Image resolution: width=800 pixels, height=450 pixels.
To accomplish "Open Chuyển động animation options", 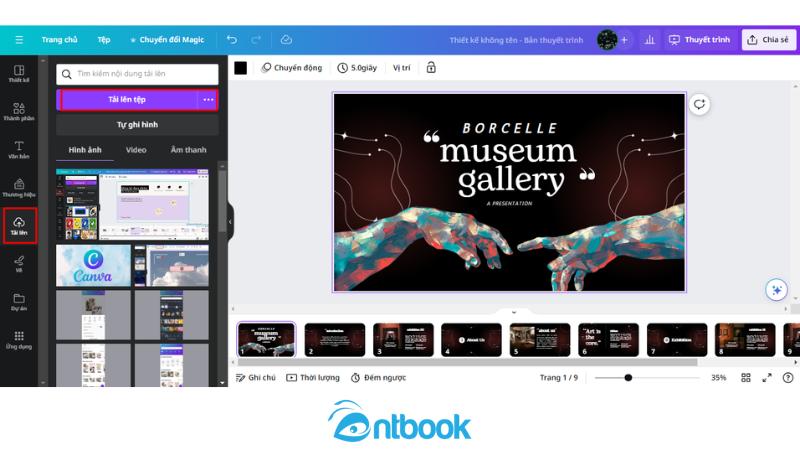I will (x=292, y=68).
